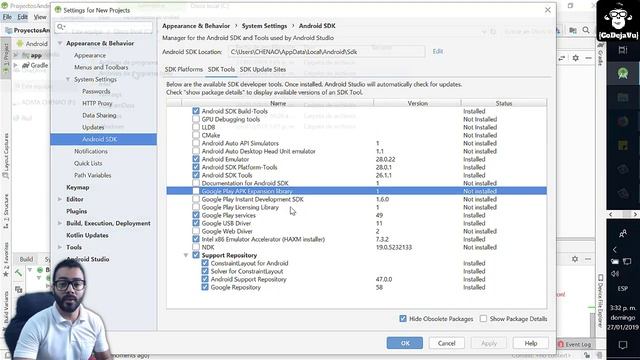Select the SDK Tools tab

pos(221,69)
